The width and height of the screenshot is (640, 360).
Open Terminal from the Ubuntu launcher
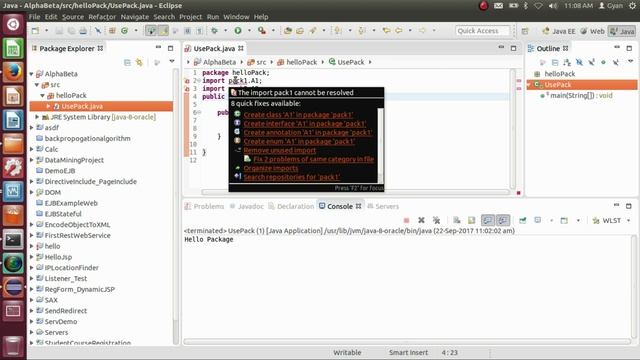click(13, 240)
